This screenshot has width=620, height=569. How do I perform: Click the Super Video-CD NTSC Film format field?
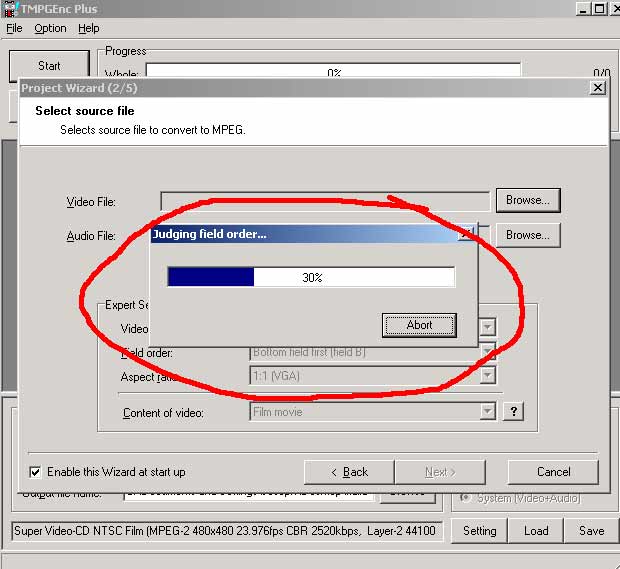[227, 531]
